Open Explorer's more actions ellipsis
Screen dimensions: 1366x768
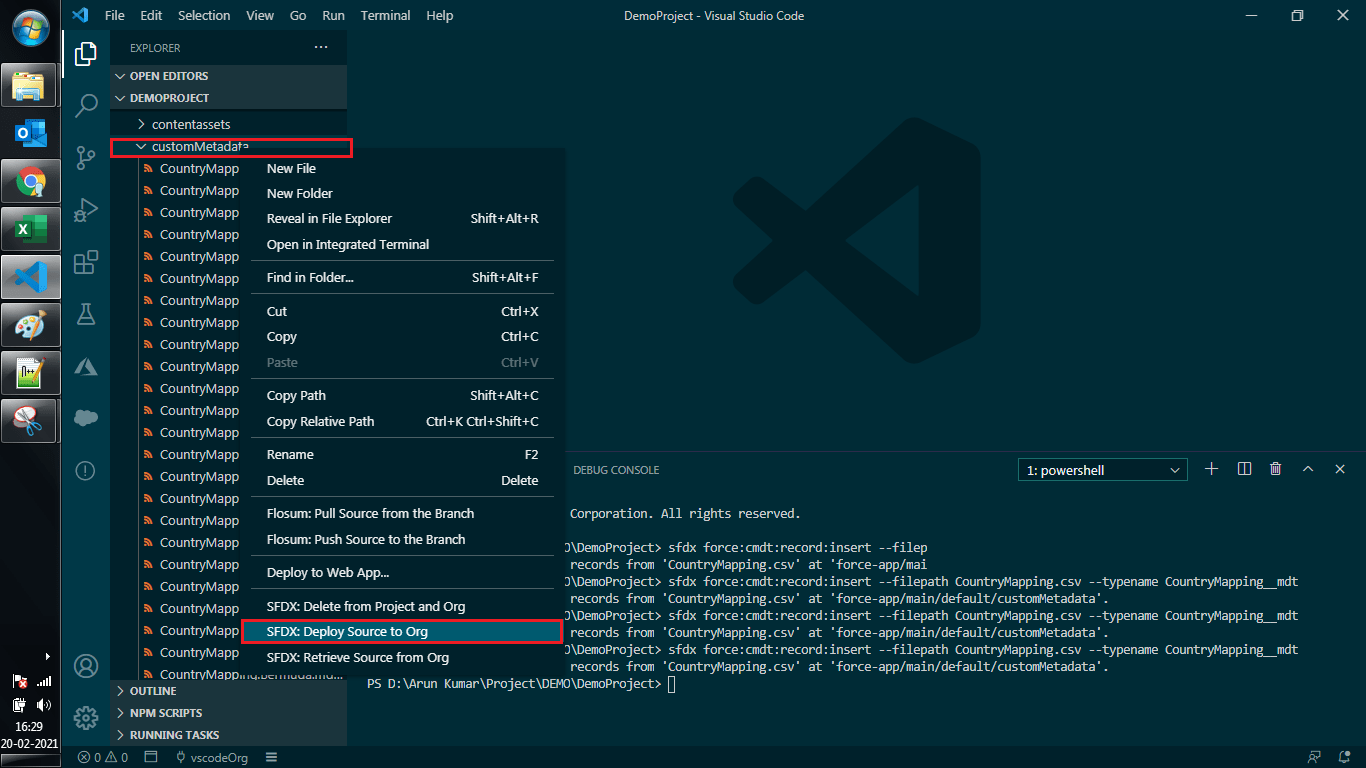coord(320,47)
